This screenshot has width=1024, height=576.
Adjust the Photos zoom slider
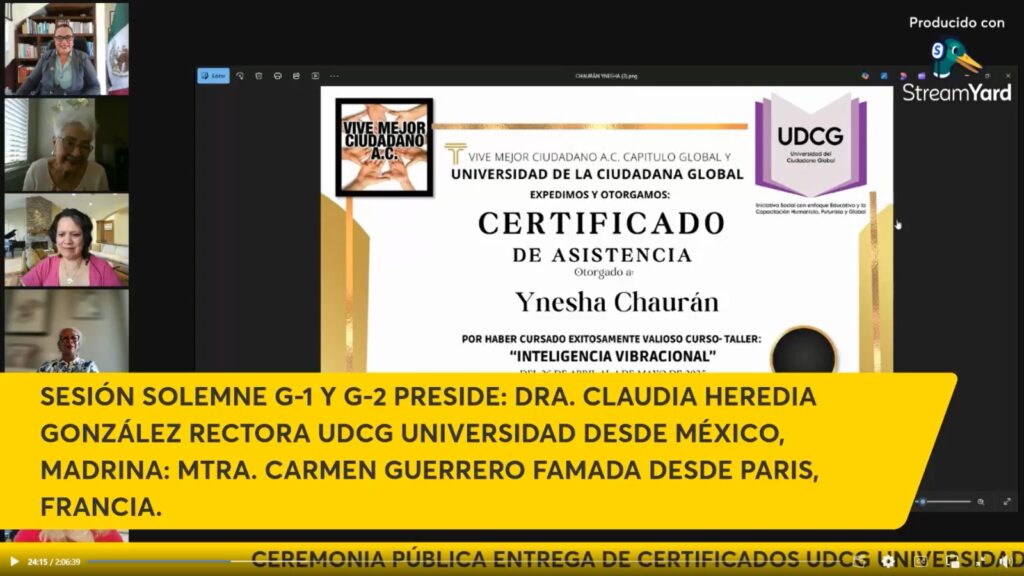click(x=945, y=502)
